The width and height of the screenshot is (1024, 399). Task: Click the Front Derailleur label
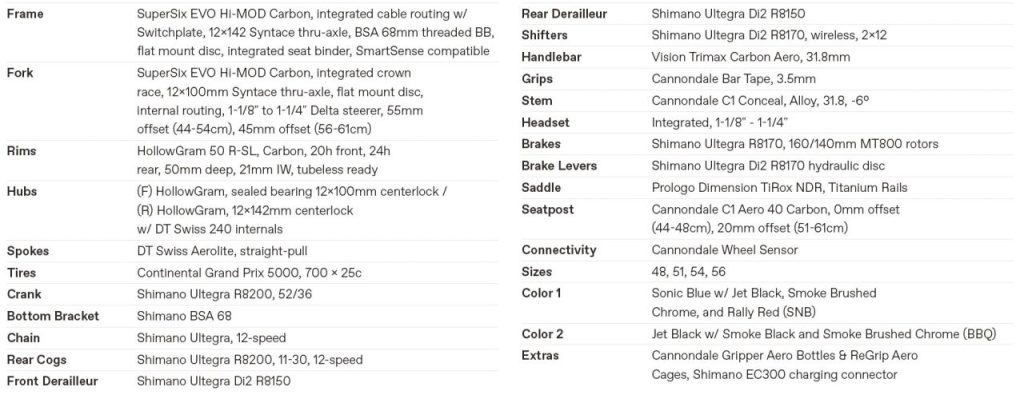(x=52, y=381)
